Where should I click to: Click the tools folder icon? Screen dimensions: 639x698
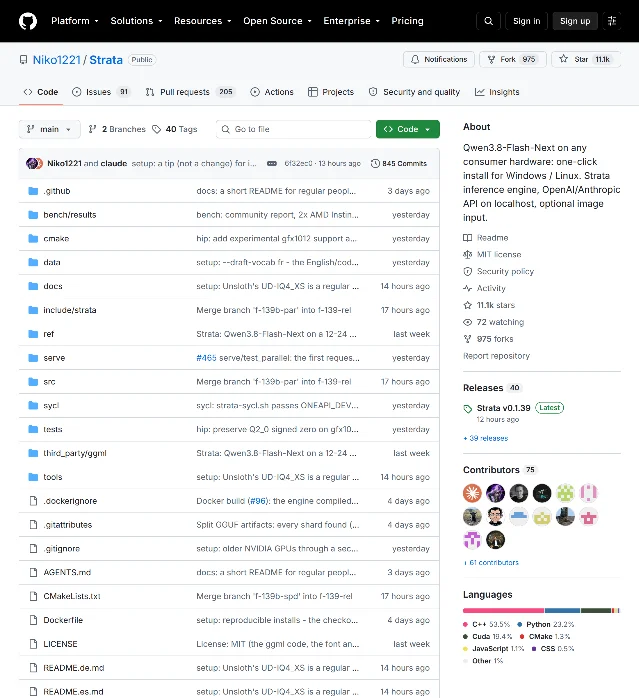(33, 477)
